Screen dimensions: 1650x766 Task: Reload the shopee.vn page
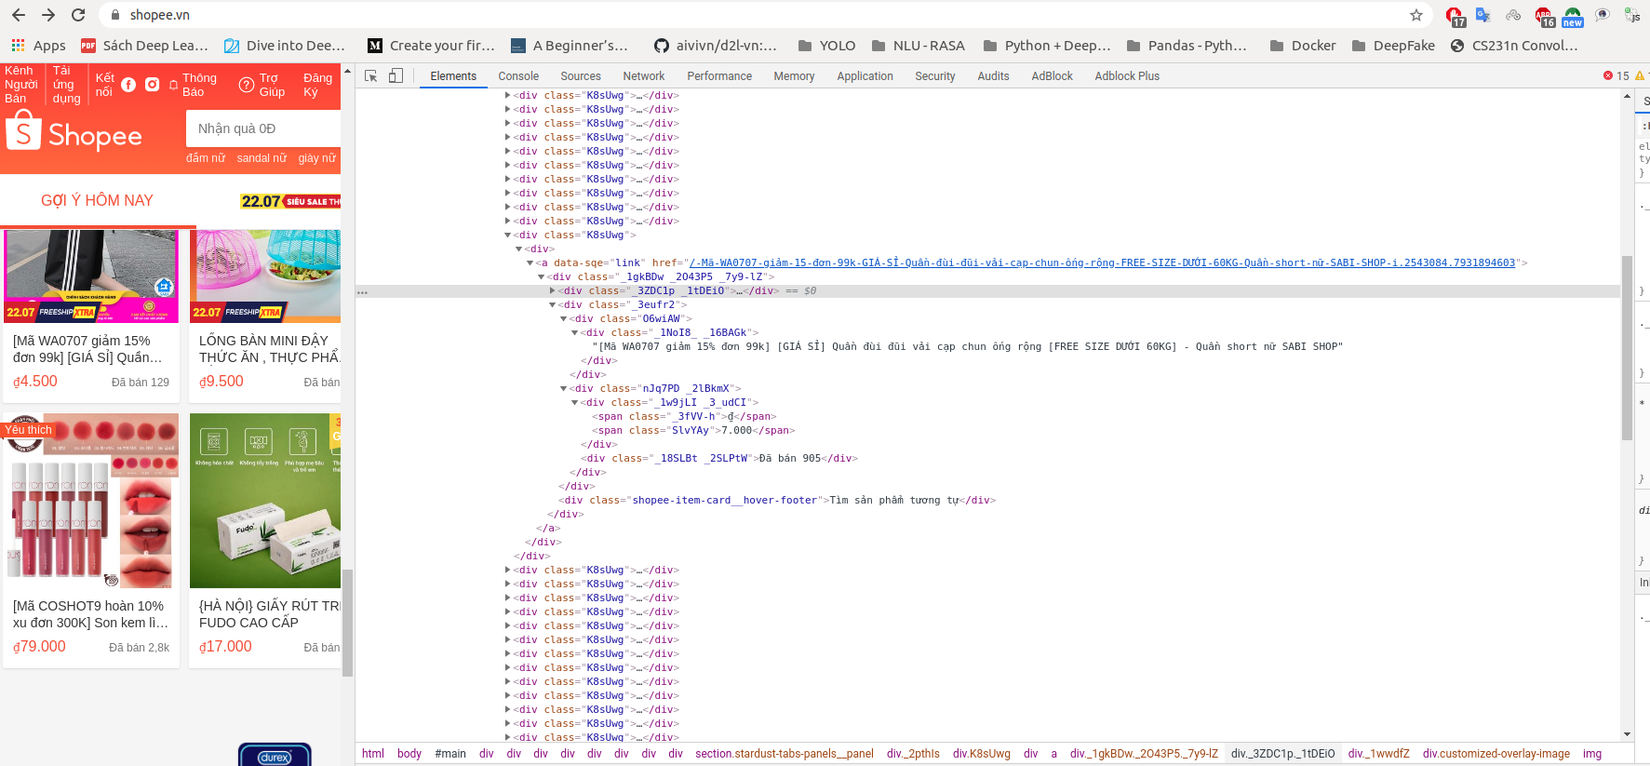point(78,15)
